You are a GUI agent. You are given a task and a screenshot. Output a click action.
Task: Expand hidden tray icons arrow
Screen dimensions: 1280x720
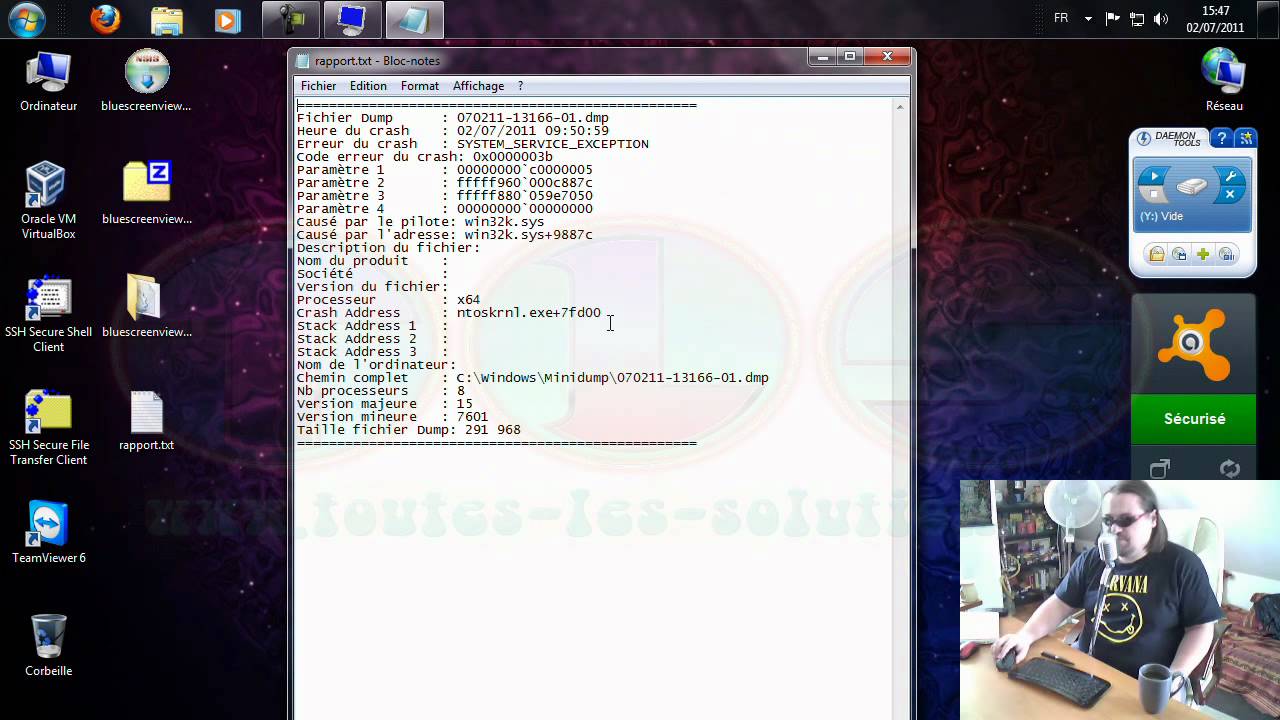pyautogui.click(x=1088, y=19)
